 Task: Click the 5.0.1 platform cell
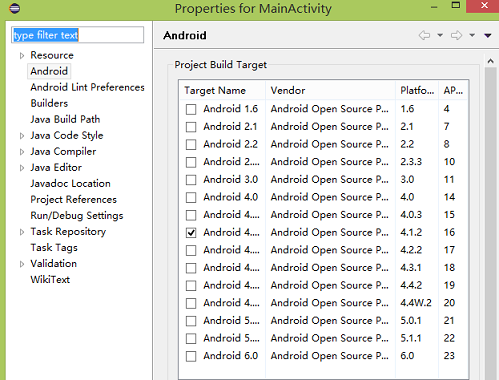pyautogui.click(x=411, y=321)
